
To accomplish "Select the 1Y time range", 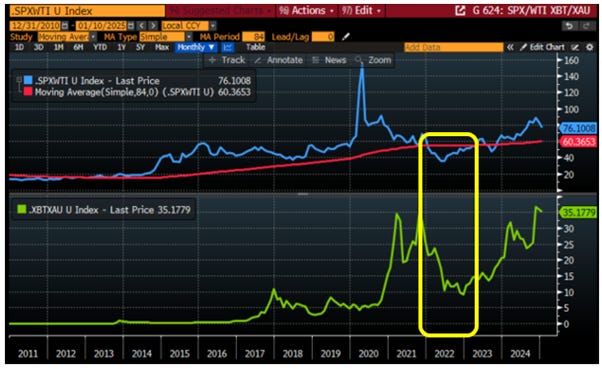I will click(x=121, y=47).
